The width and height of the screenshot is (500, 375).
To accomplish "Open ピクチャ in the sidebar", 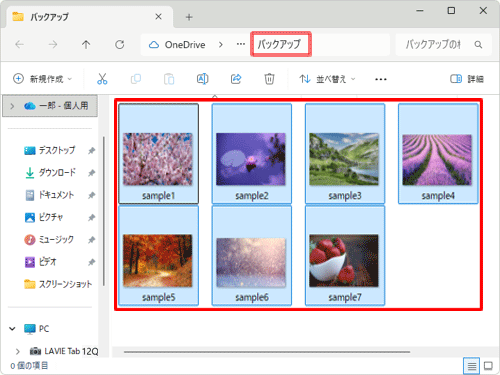I will pos(44,217).
